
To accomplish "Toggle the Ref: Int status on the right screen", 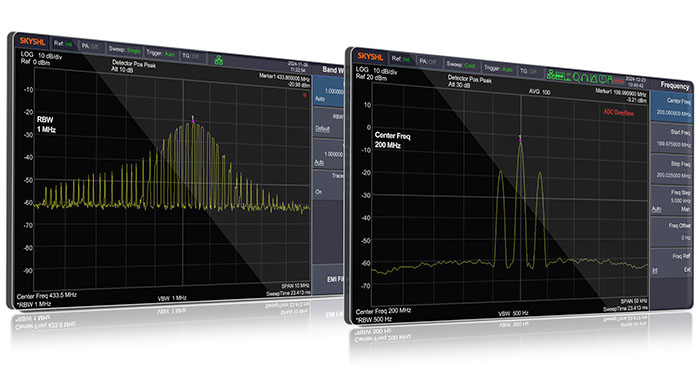I will click(400, 58).
